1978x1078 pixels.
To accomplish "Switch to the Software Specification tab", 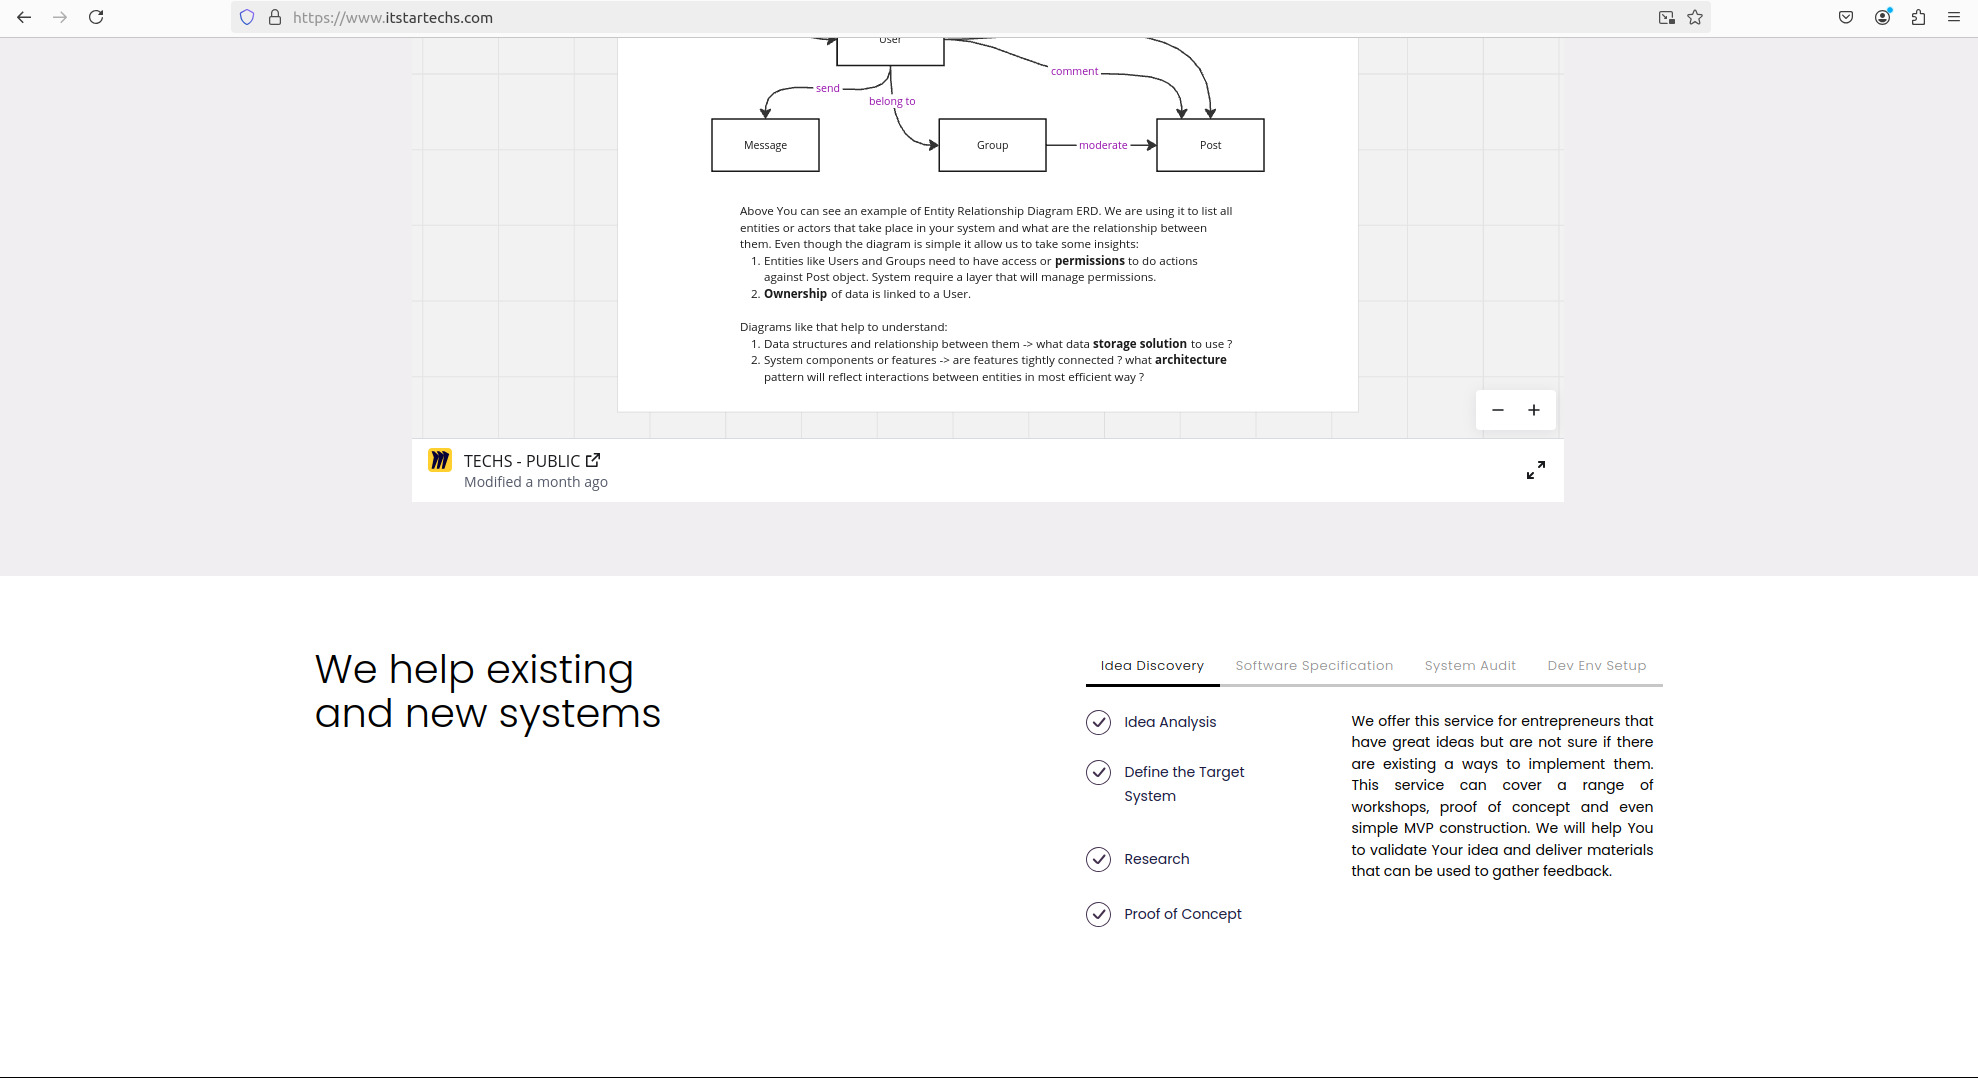I will tap(1313, 665).
